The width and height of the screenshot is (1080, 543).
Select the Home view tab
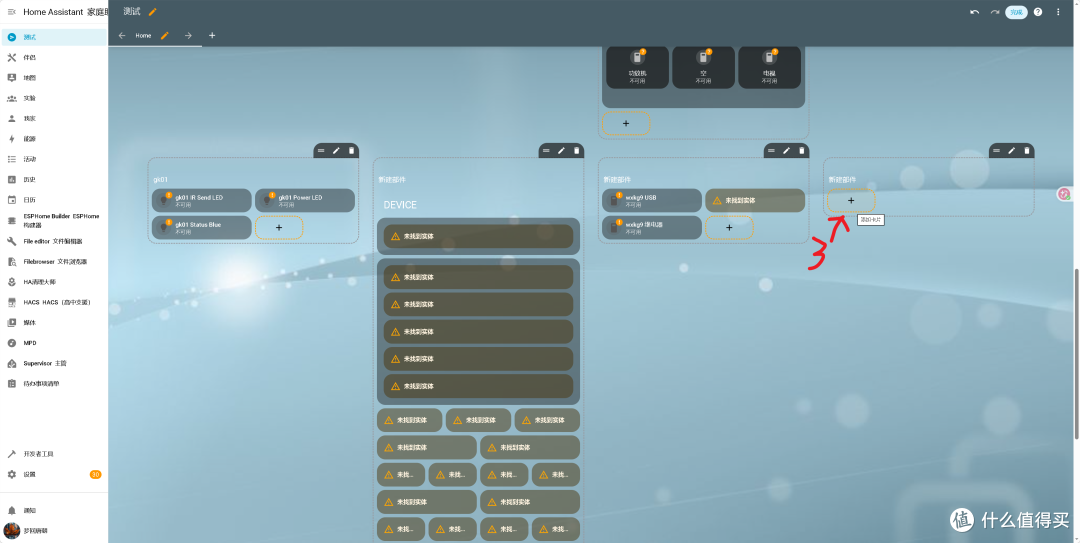(143, 35)
